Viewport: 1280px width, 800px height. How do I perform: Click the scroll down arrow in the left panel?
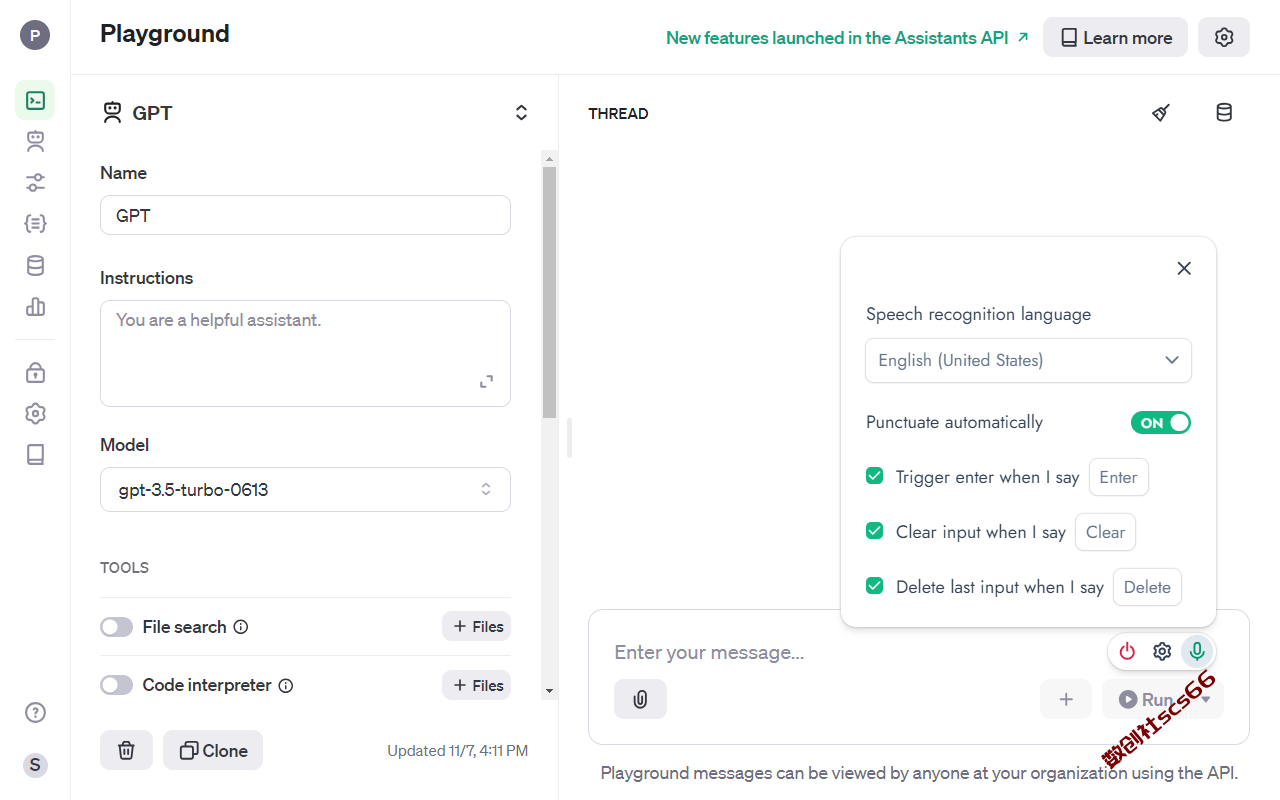coord(549,691)
